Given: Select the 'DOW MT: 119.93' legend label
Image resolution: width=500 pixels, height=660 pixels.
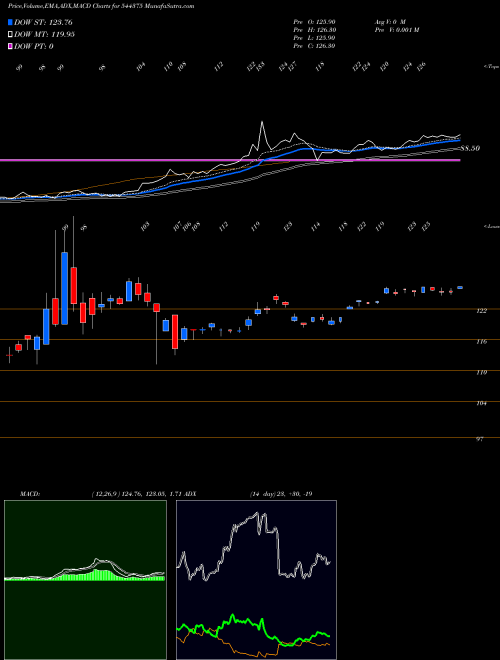Looking at the screenshot, I should pos(44,35).
